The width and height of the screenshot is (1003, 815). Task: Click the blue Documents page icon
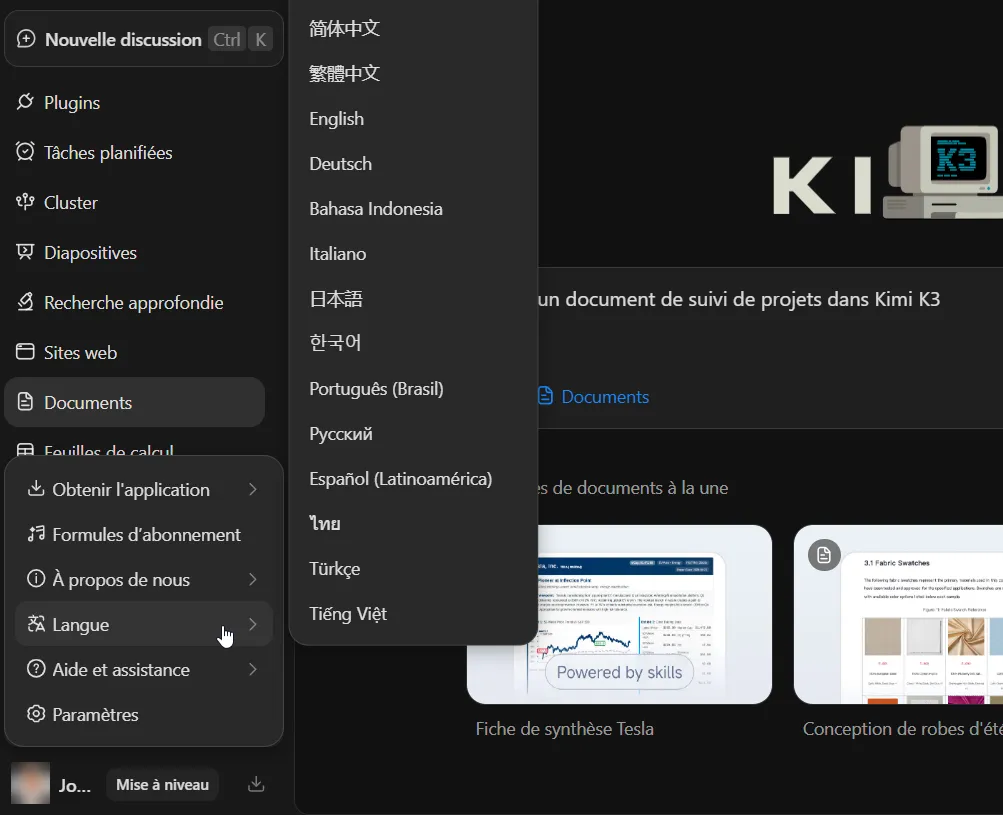coord(545,396)
